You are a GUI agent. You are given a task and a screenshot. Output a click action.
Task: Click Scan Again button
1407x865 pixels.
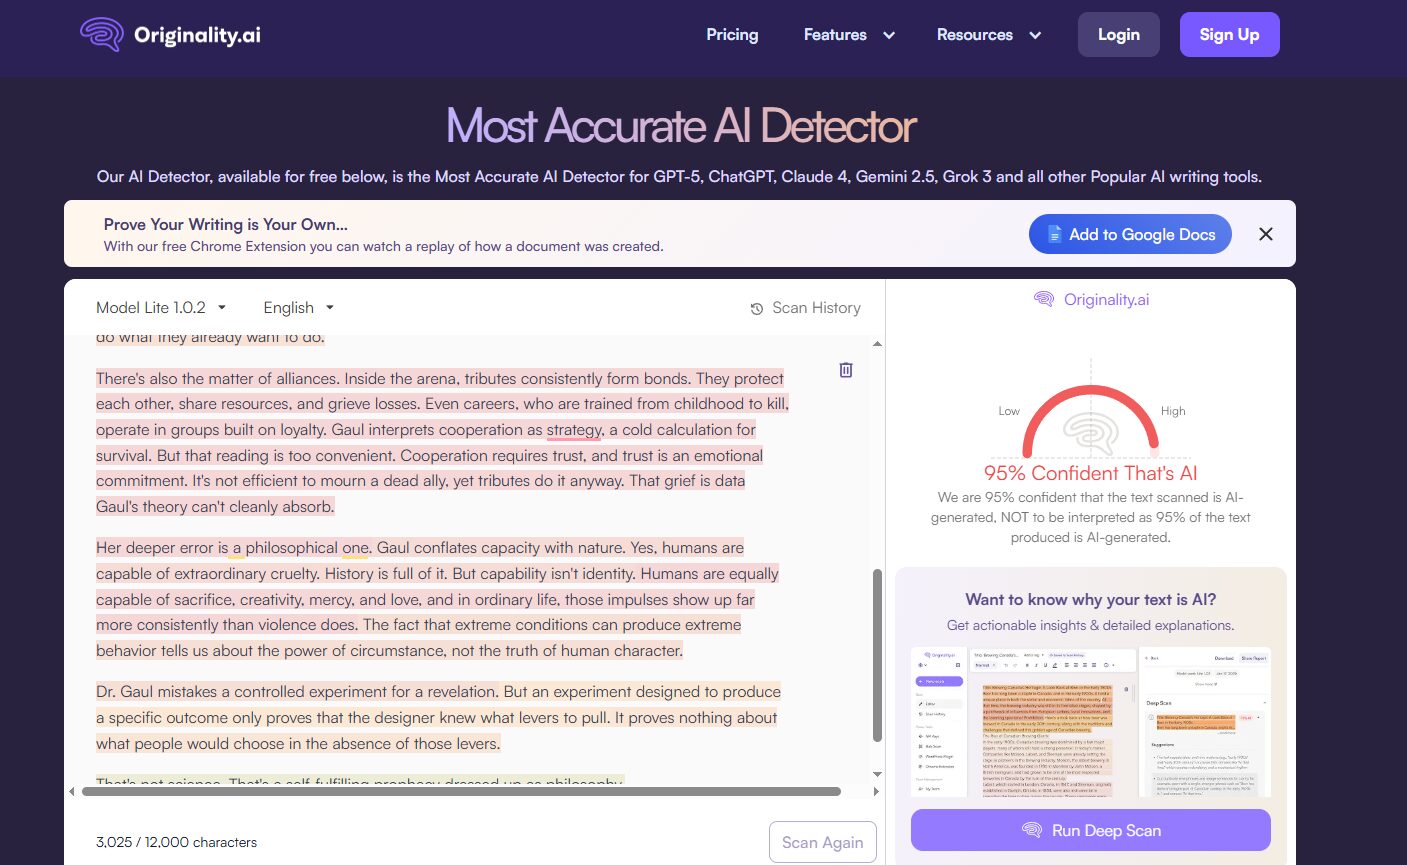tap(822, 842)
